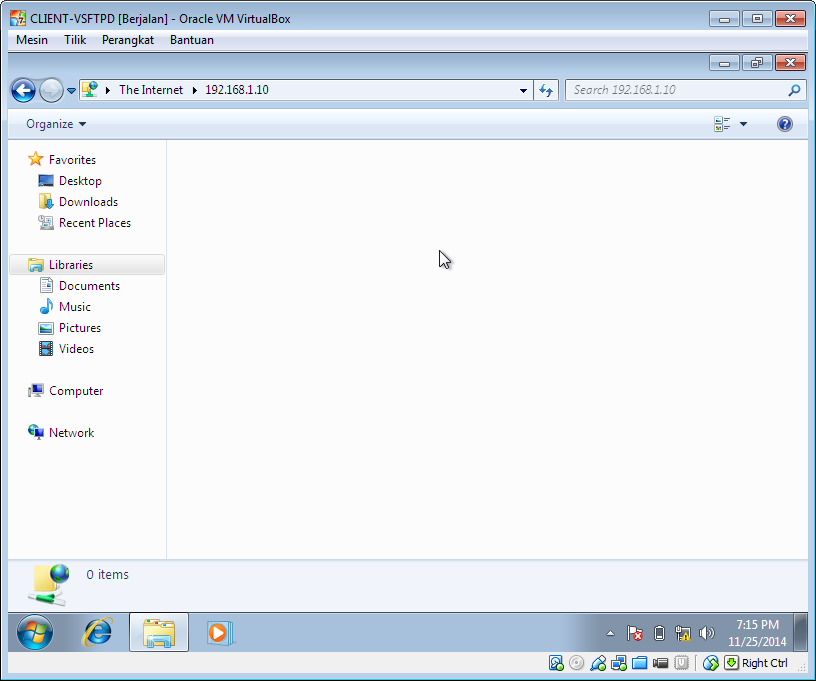This screenshot has height=681, width=816.
Task: Click VirtualBox optical disk icon
Action: 577,663
